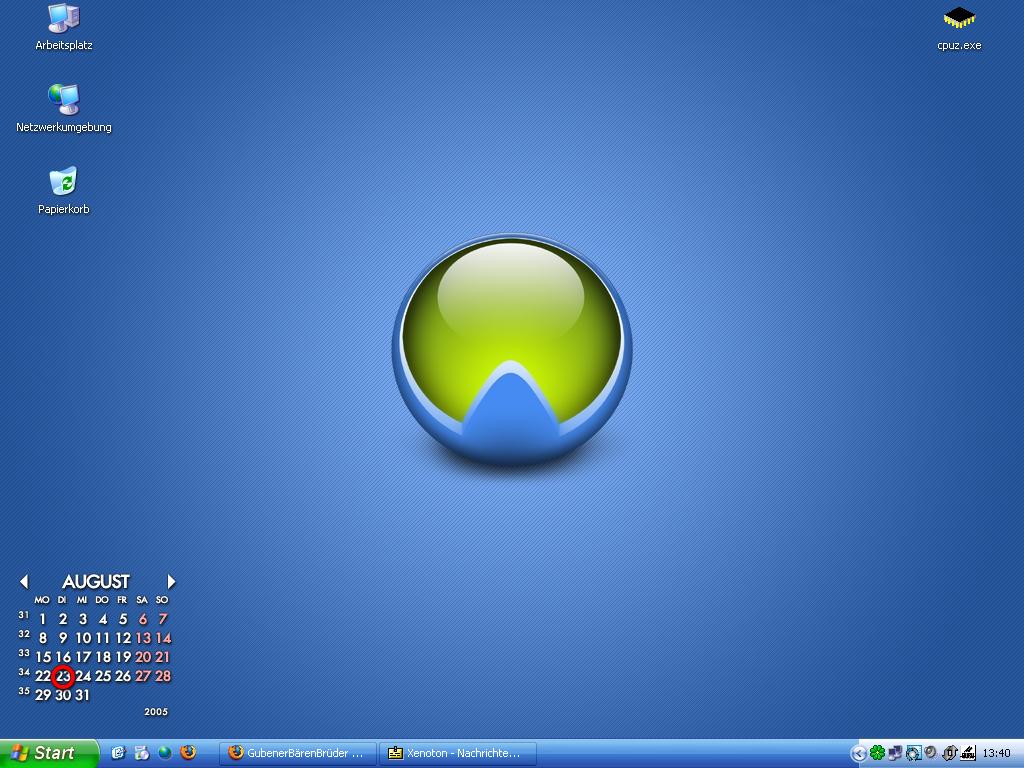Switch to the GubenerBärenBrüder Firefox taskbar window

point(298,753)
